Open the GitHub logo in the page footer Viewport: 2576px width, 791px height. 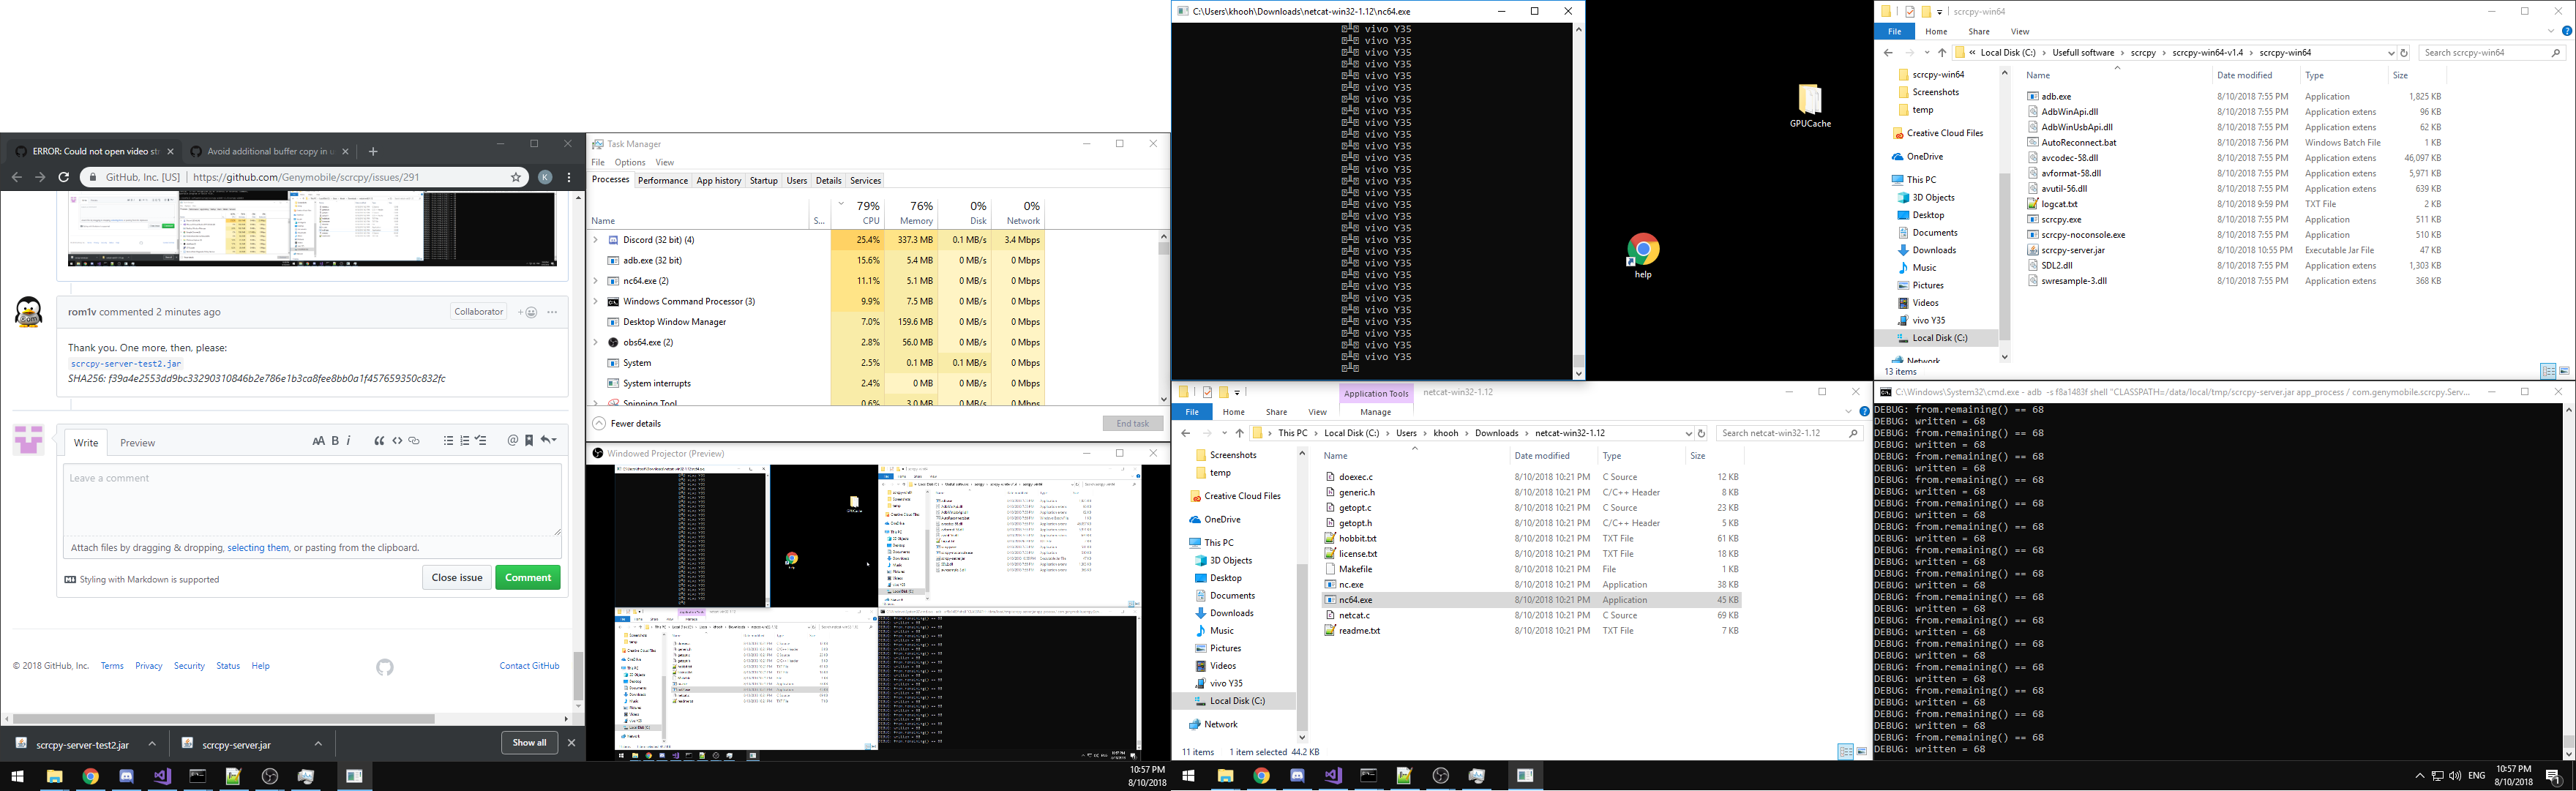pyautogui.click(x=385, y=667)
